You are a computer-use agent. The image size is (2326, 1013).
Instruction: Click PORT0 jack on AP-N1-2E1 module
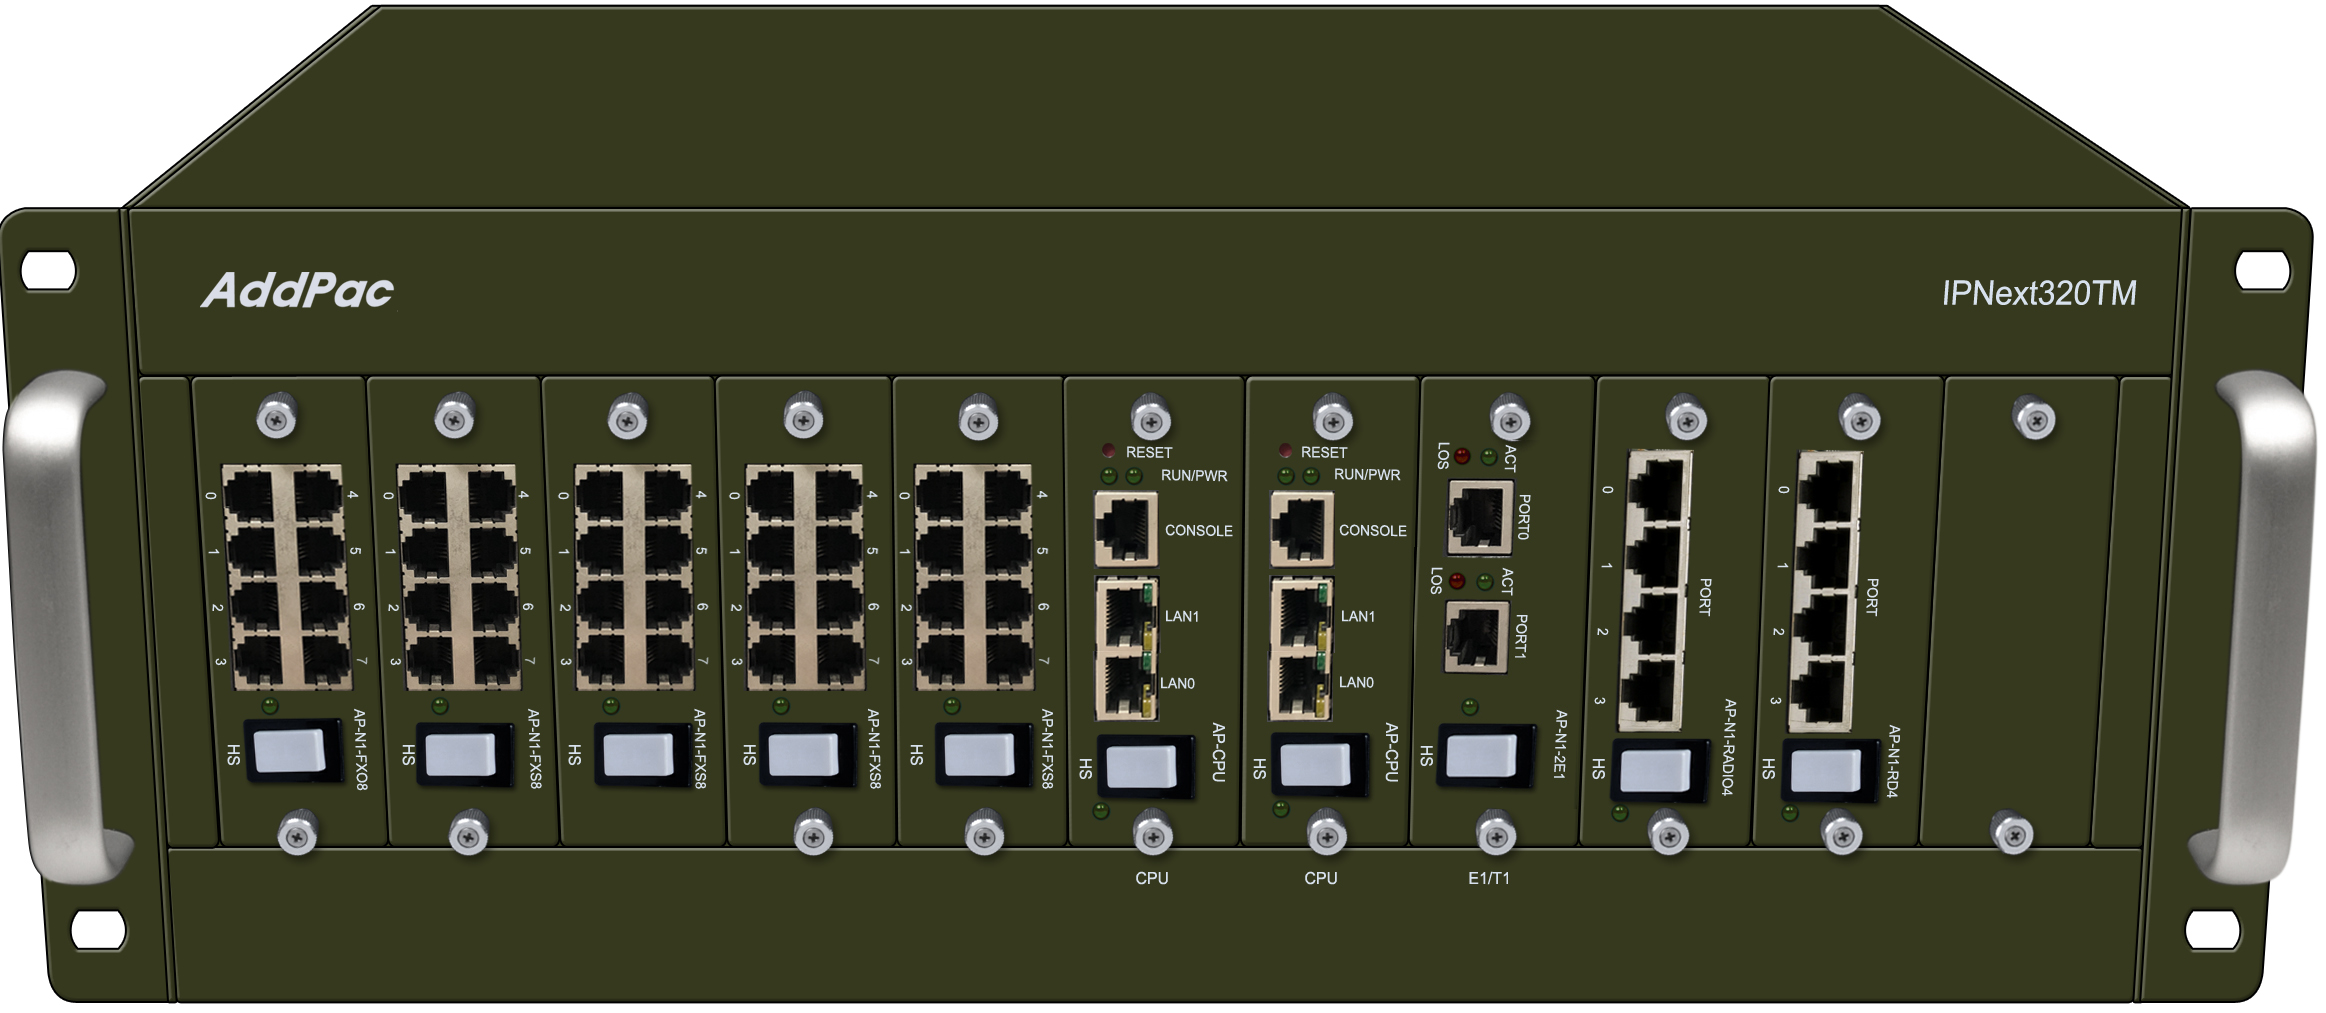1480,517
